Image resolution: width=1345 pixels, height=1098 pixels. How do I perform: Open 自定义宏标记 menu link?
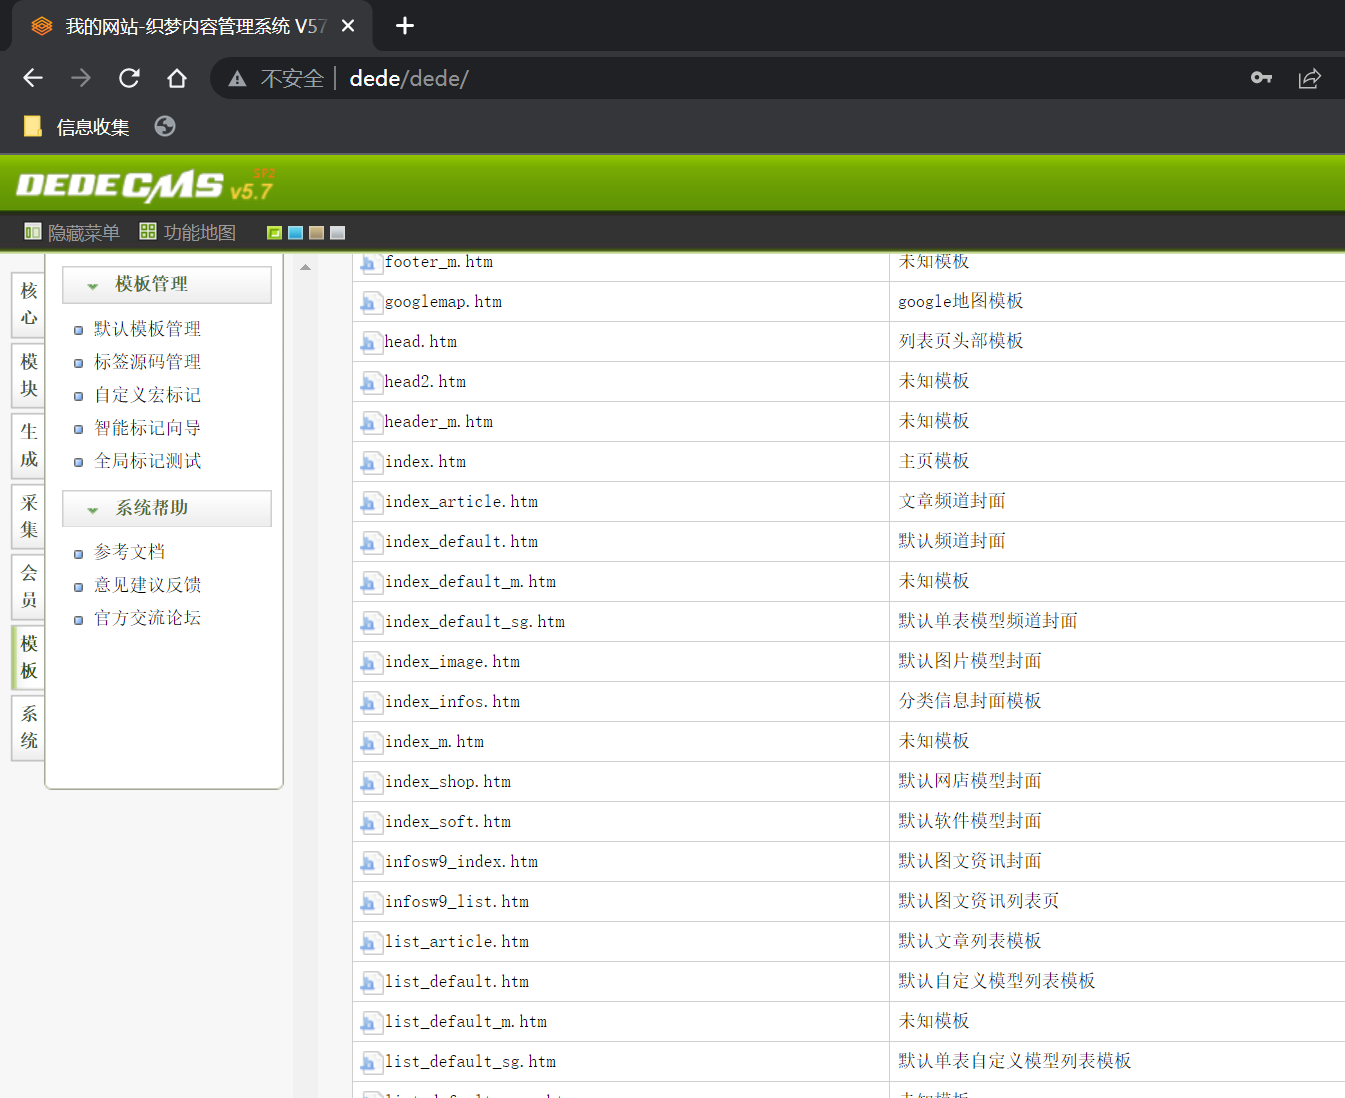pos(147,395)
